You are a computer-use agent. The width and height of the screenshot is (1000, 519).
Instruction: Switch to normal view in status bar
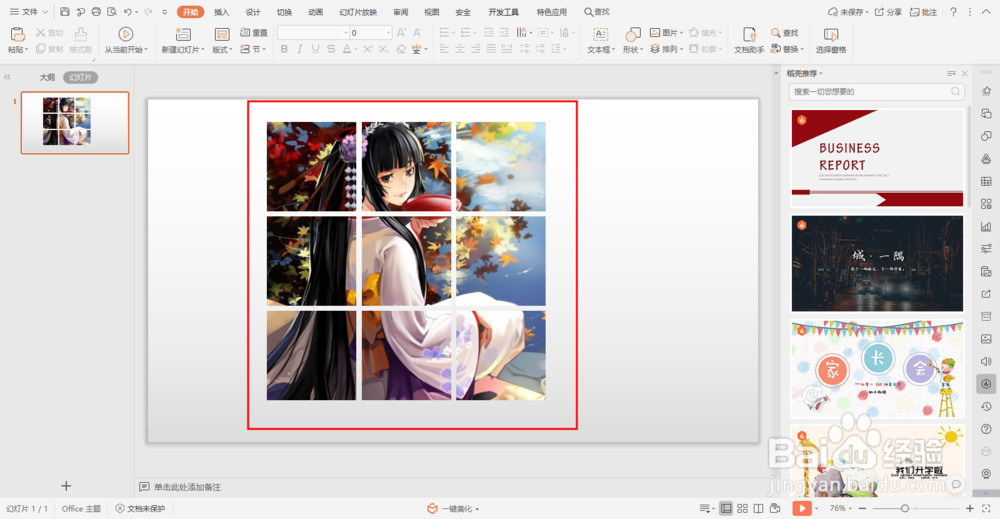tap(726, 508)
